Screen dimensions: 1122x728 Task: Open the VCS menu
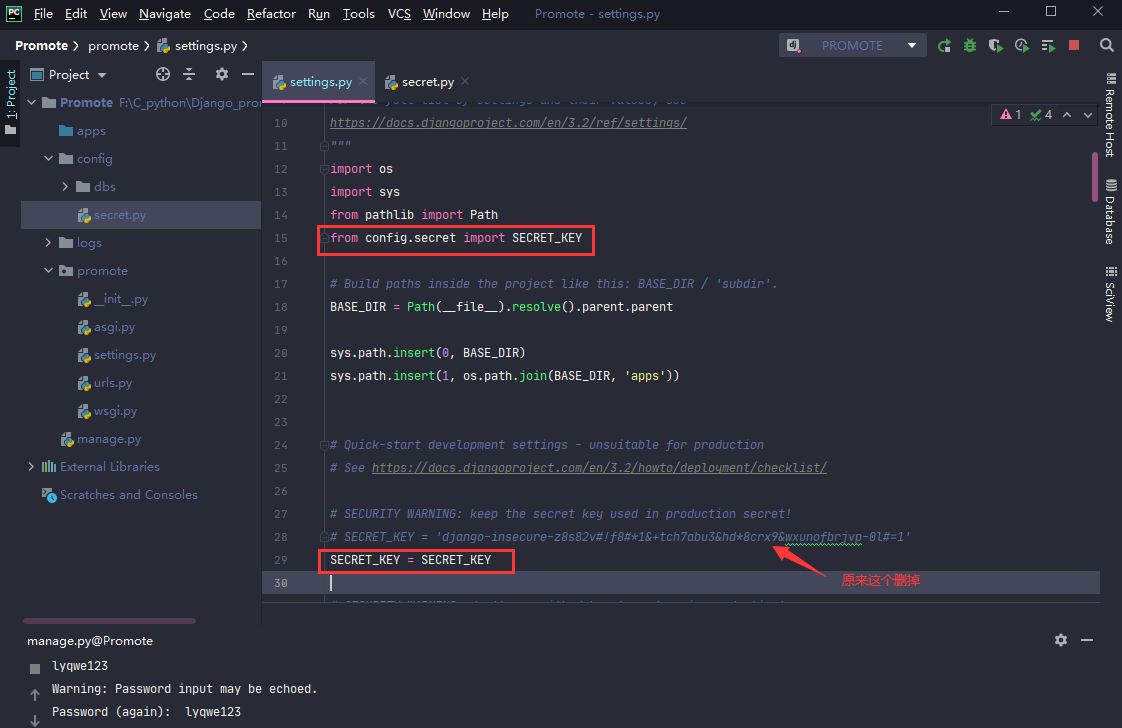[399, 14]
